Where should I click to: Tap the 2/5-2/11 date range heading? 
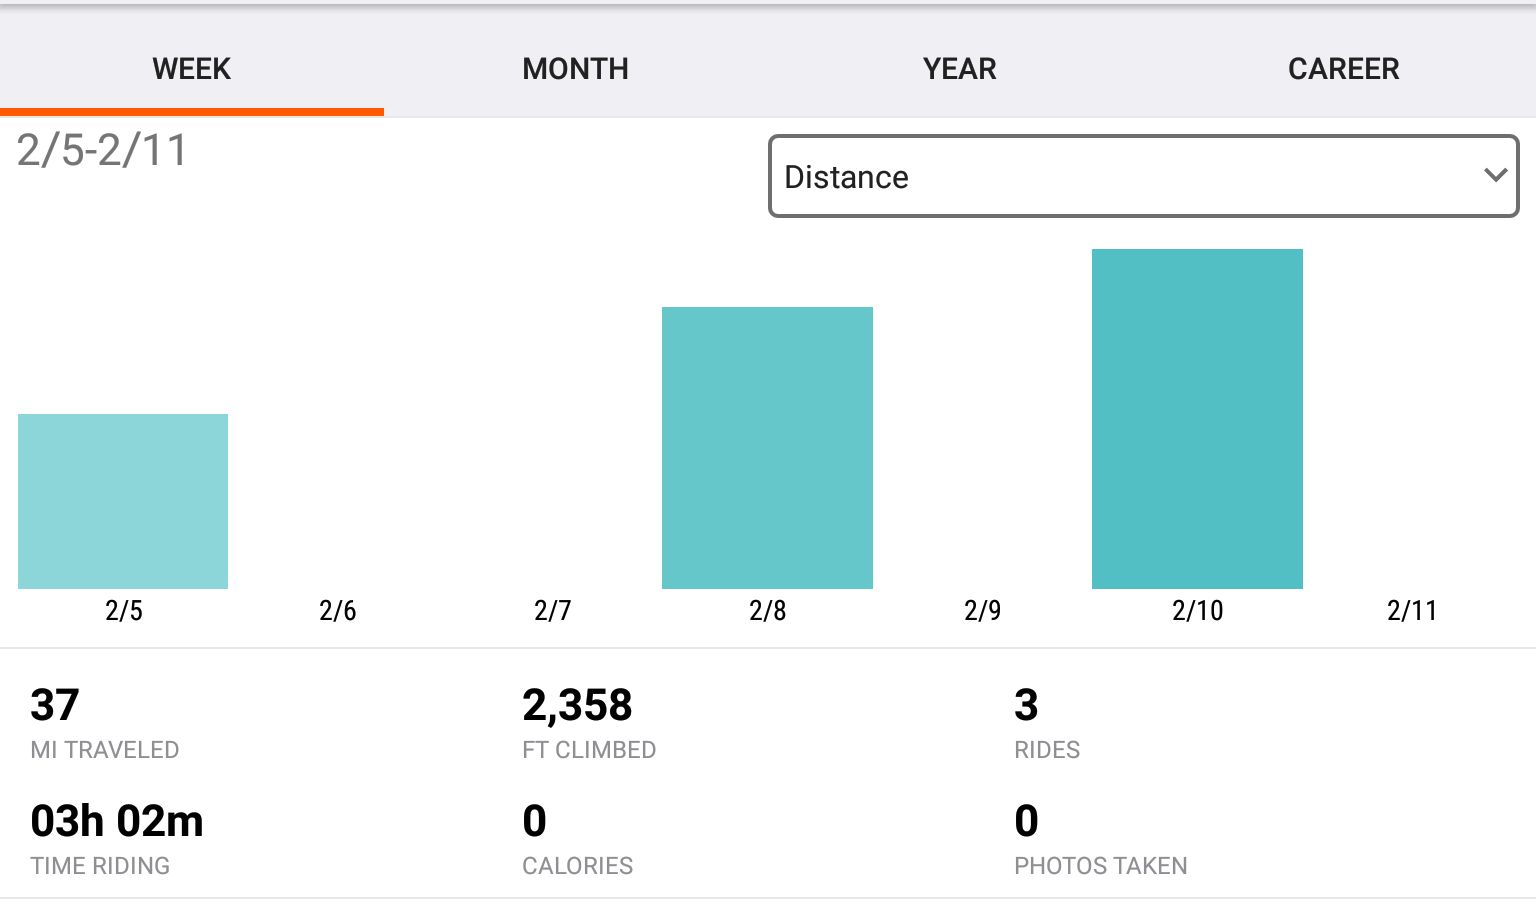pos(102,151)
